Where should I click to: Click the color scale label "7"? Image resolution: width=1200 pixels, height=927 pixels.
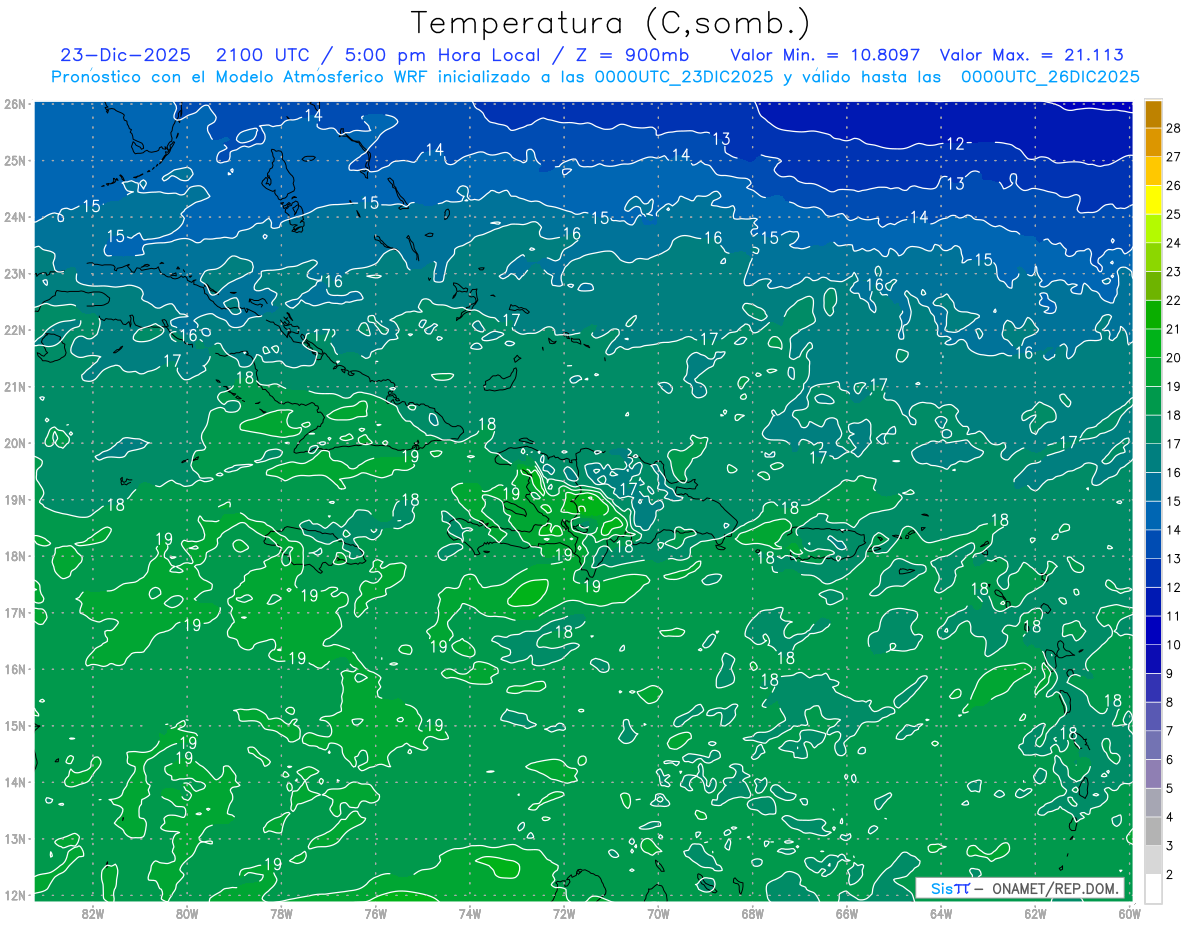point(1170,731)
